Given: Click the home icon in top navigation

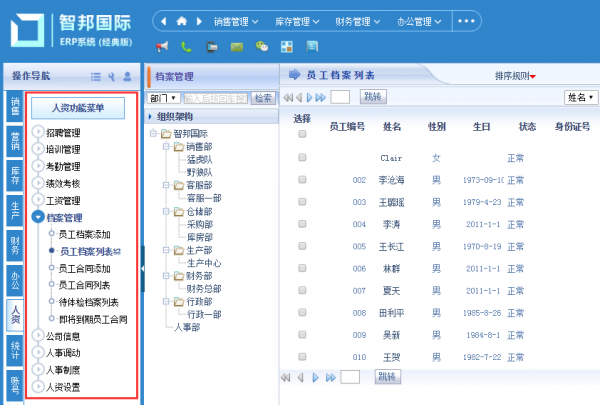Looking at the screenshot, I should [x=181, y=21].
